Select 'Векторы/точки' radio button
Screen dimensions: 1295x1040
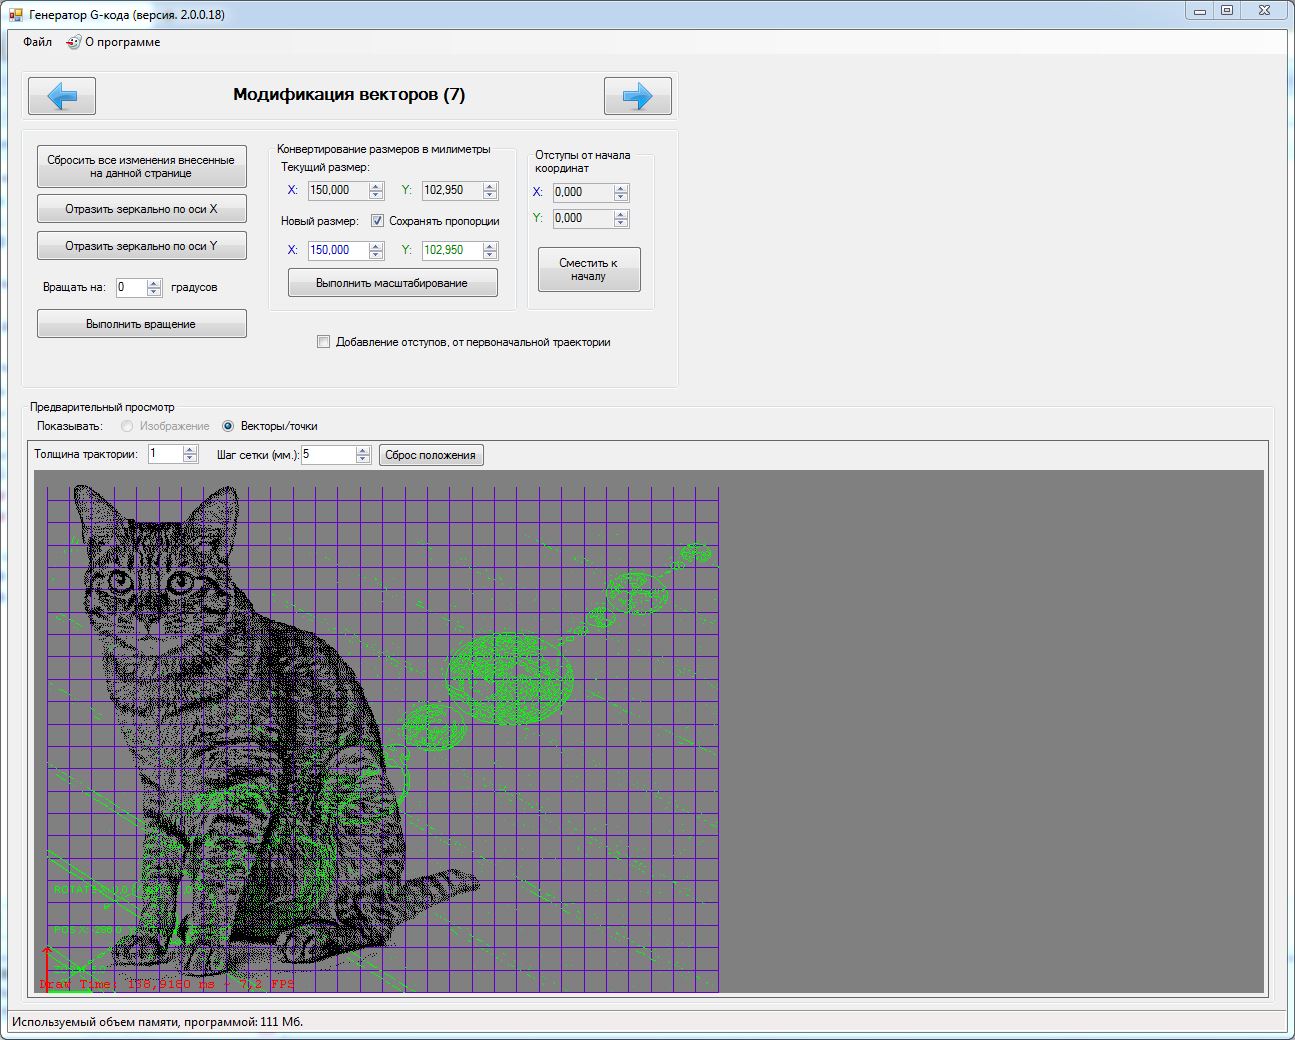(228, 426)
